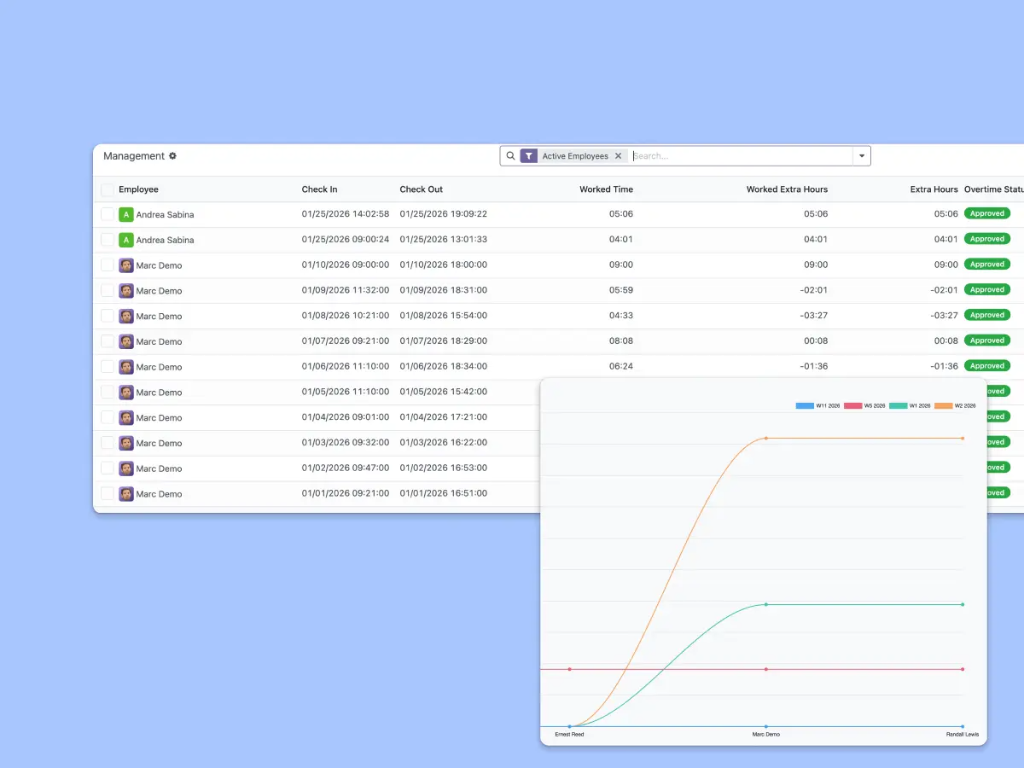Click the Approved status badge on the first row

click(x=986, y=213)
